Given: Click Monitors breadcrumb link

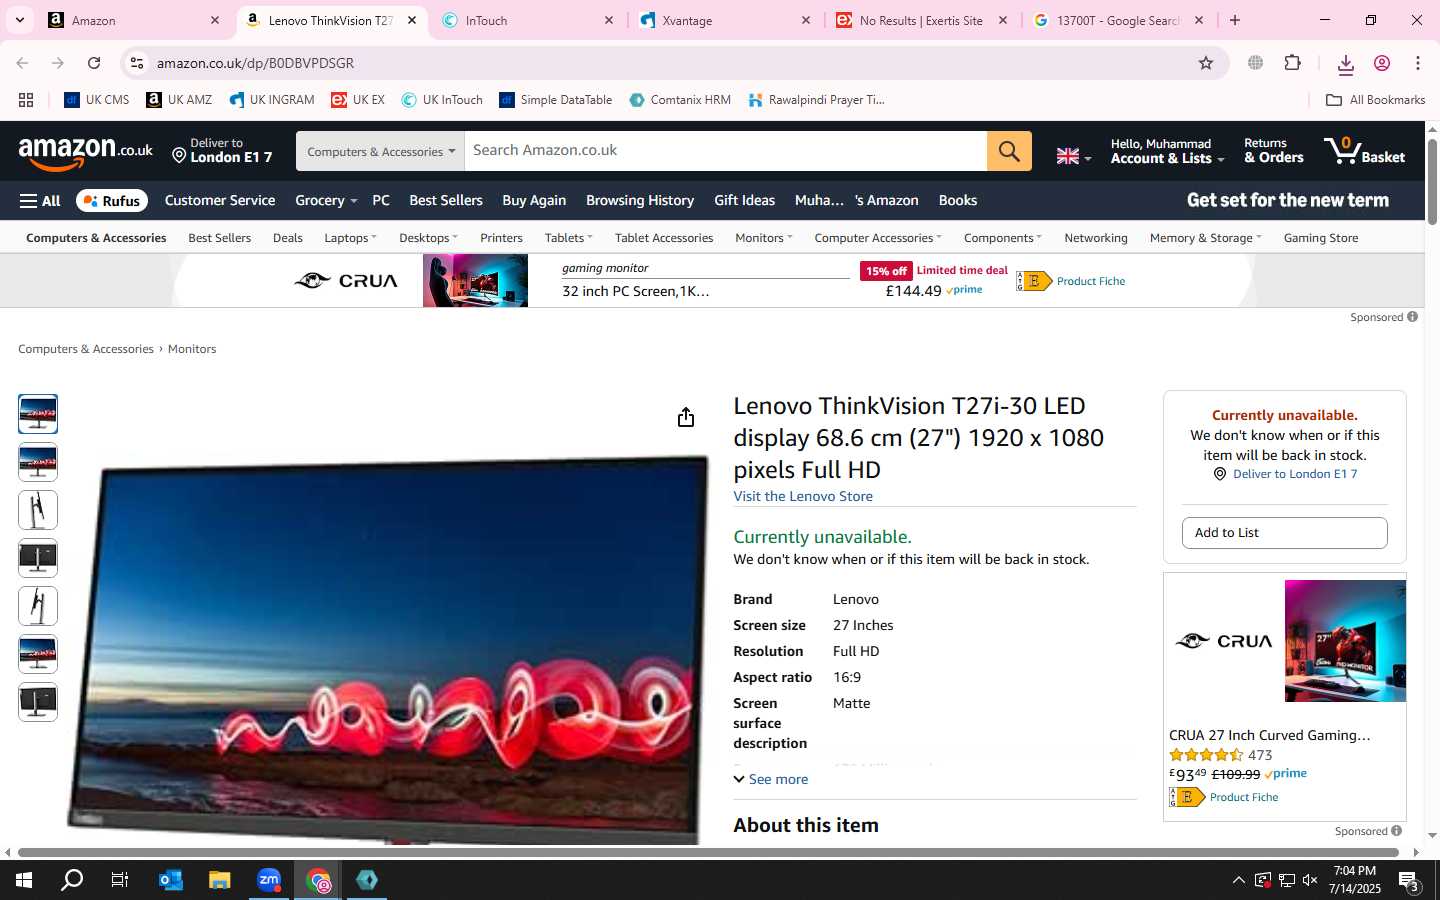Looking at the screenshot, I should pyautogui.click(x=192, y=349).
